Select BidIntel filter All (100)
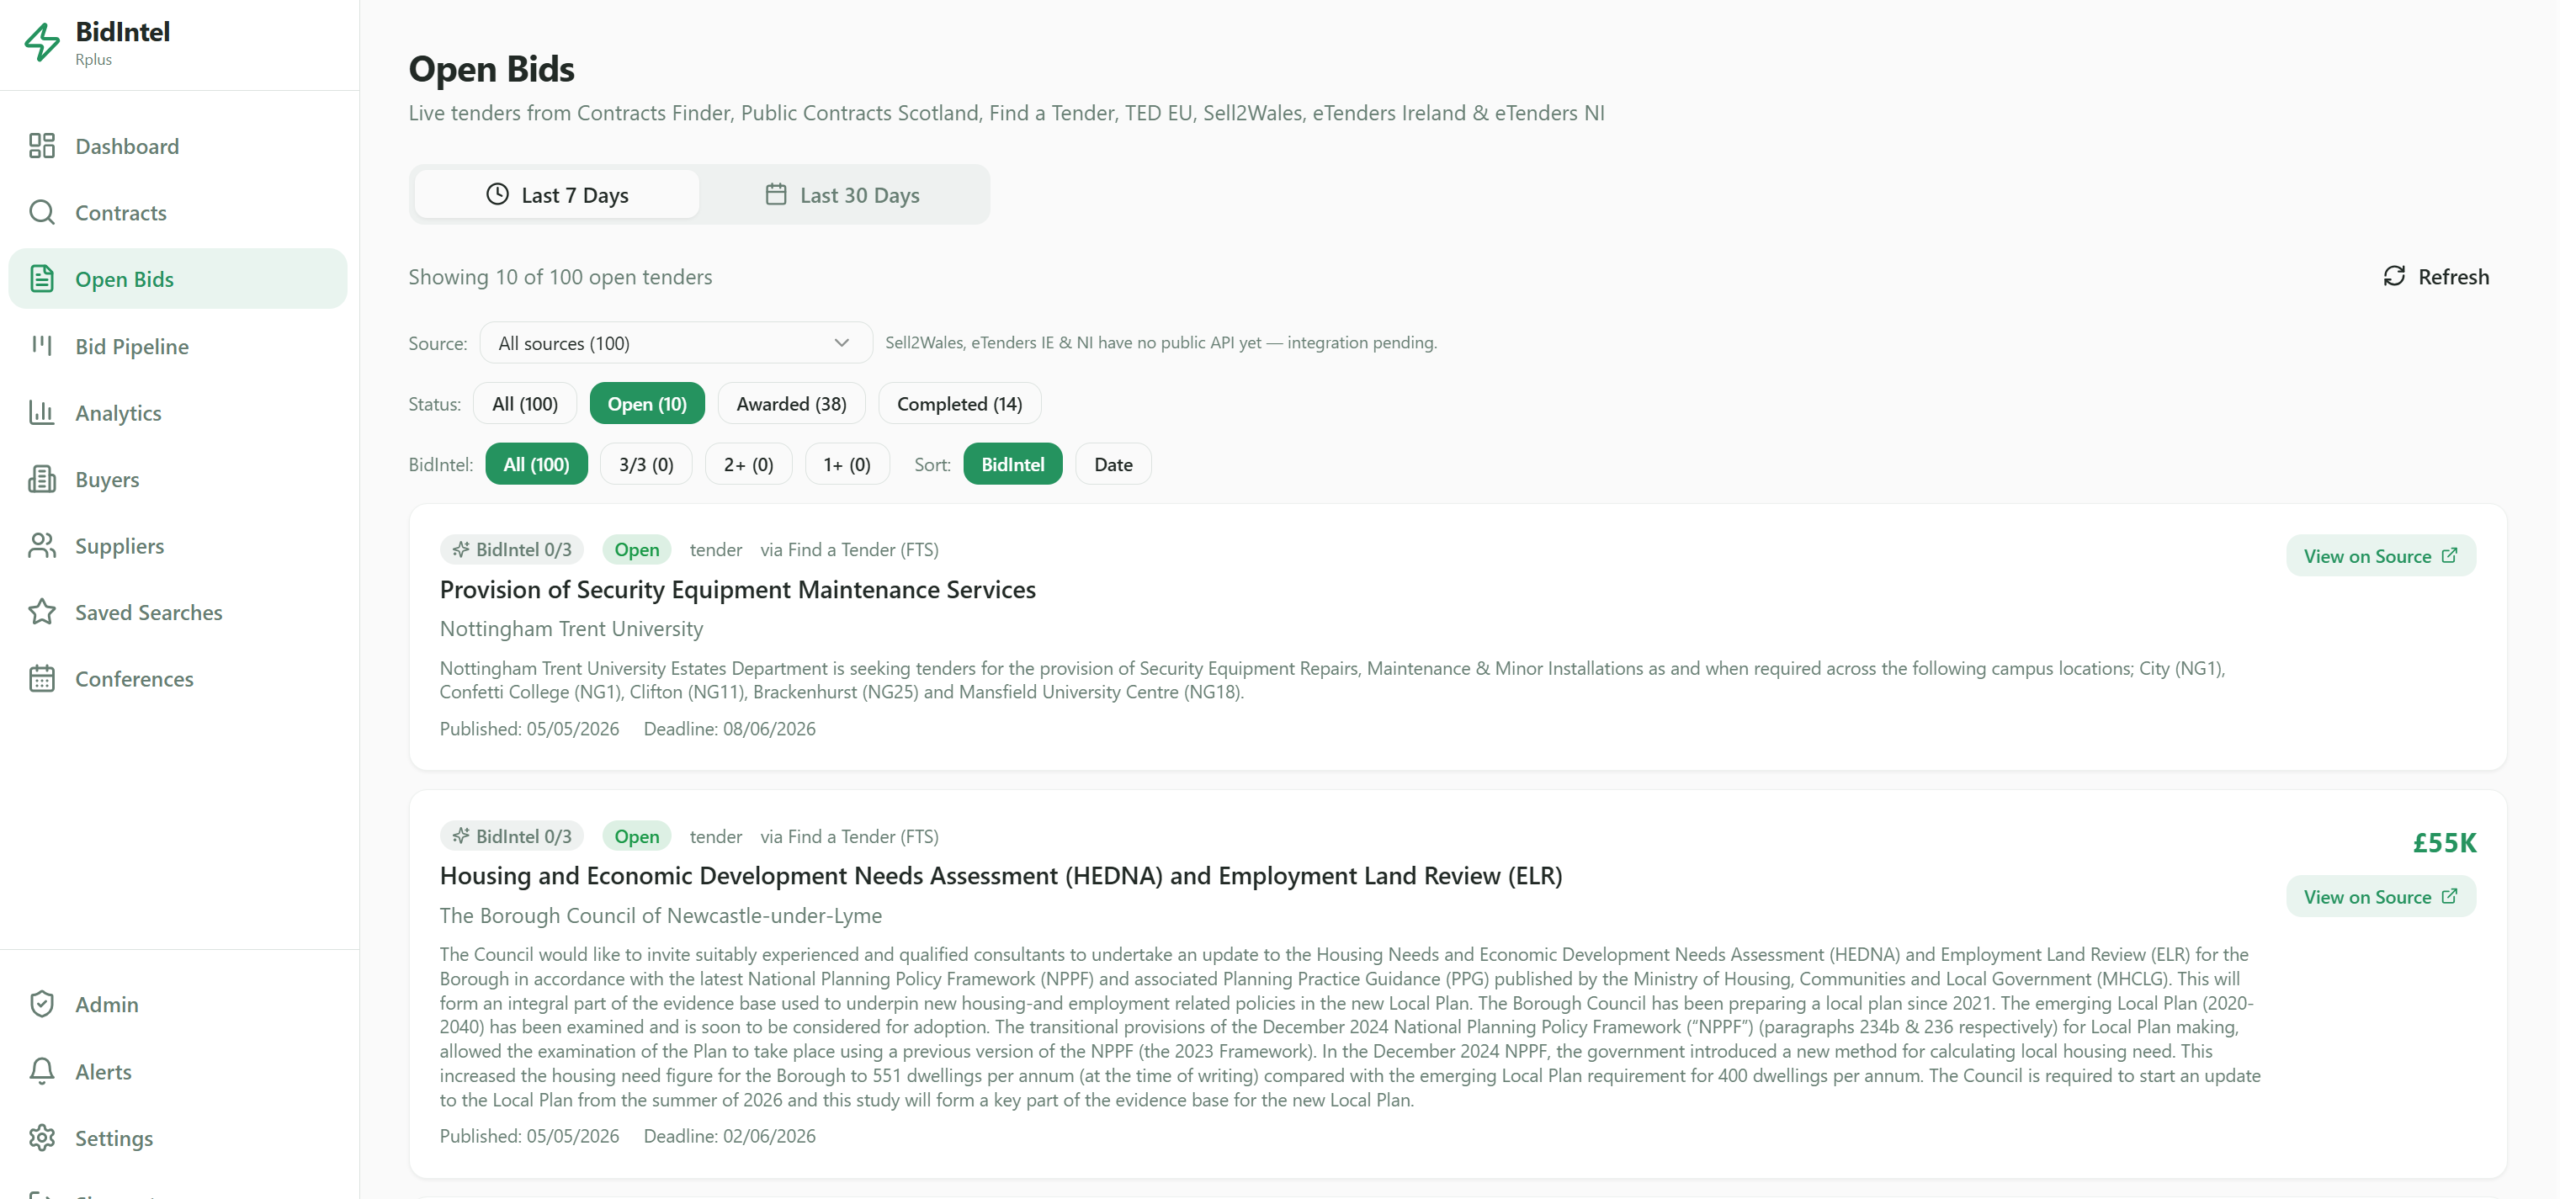 point(537,464)
